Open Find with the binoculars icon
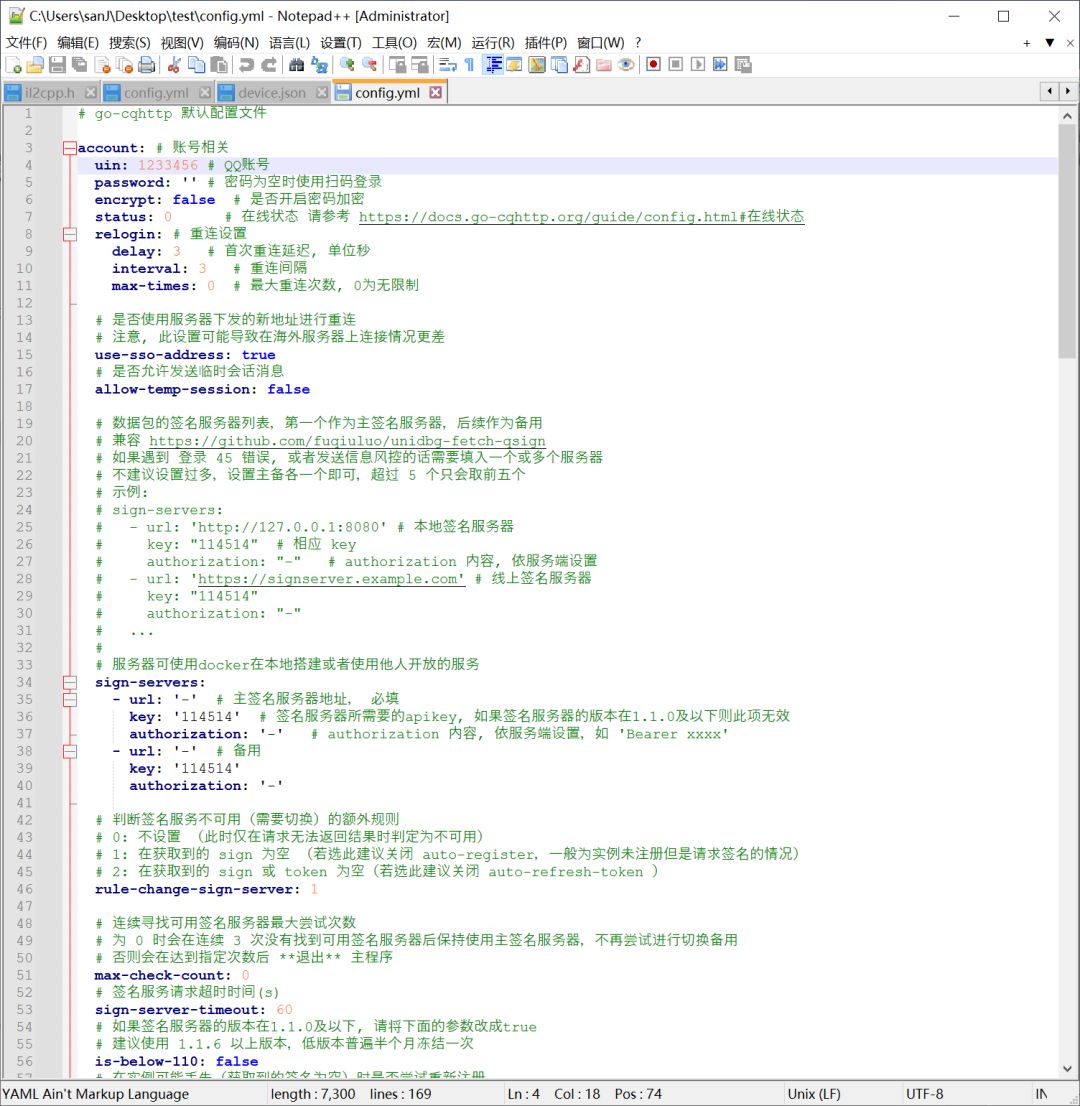This screenshot has height=1106, width=1080. 297,65
